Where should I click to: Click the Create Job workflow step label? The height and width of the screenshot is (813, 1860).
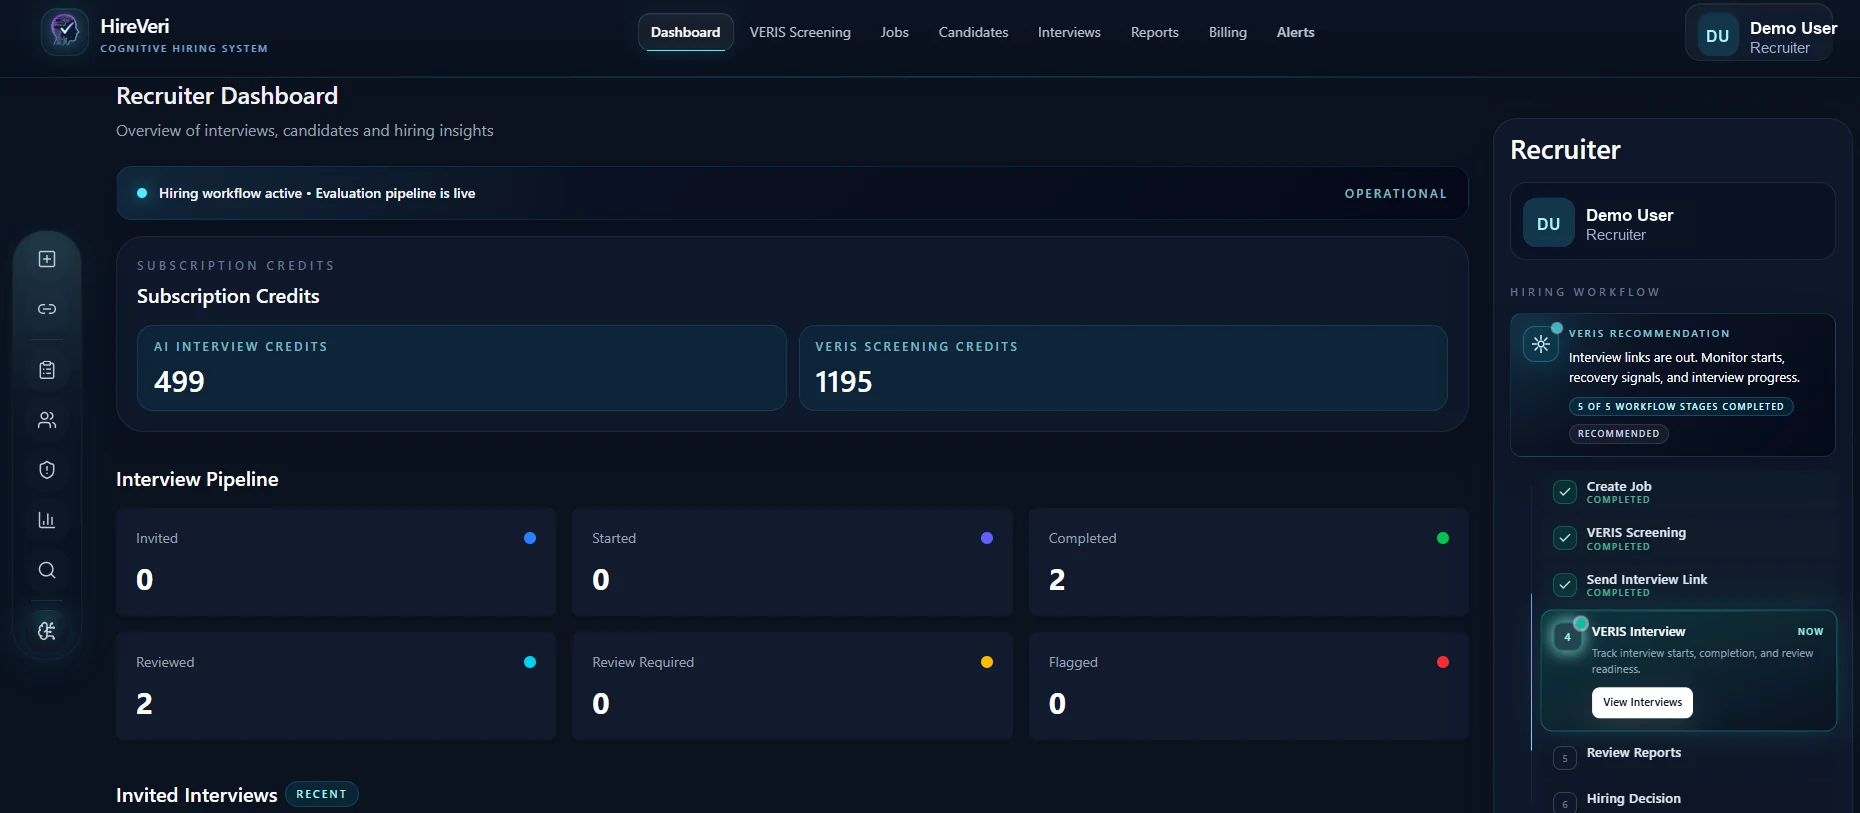1619,487
